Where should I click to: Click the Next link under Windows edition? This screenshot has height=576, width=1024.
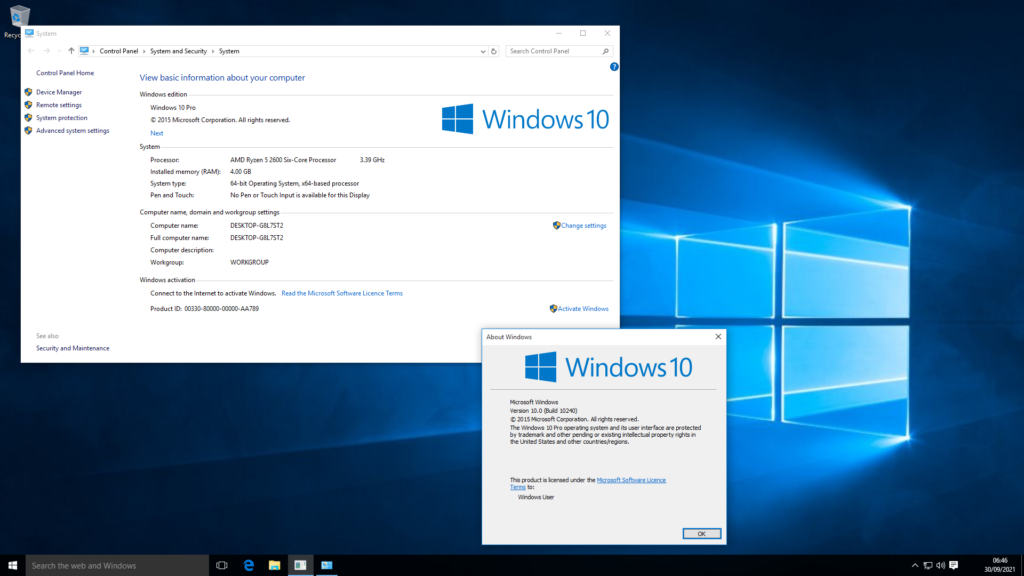click(x=157, y=132)
